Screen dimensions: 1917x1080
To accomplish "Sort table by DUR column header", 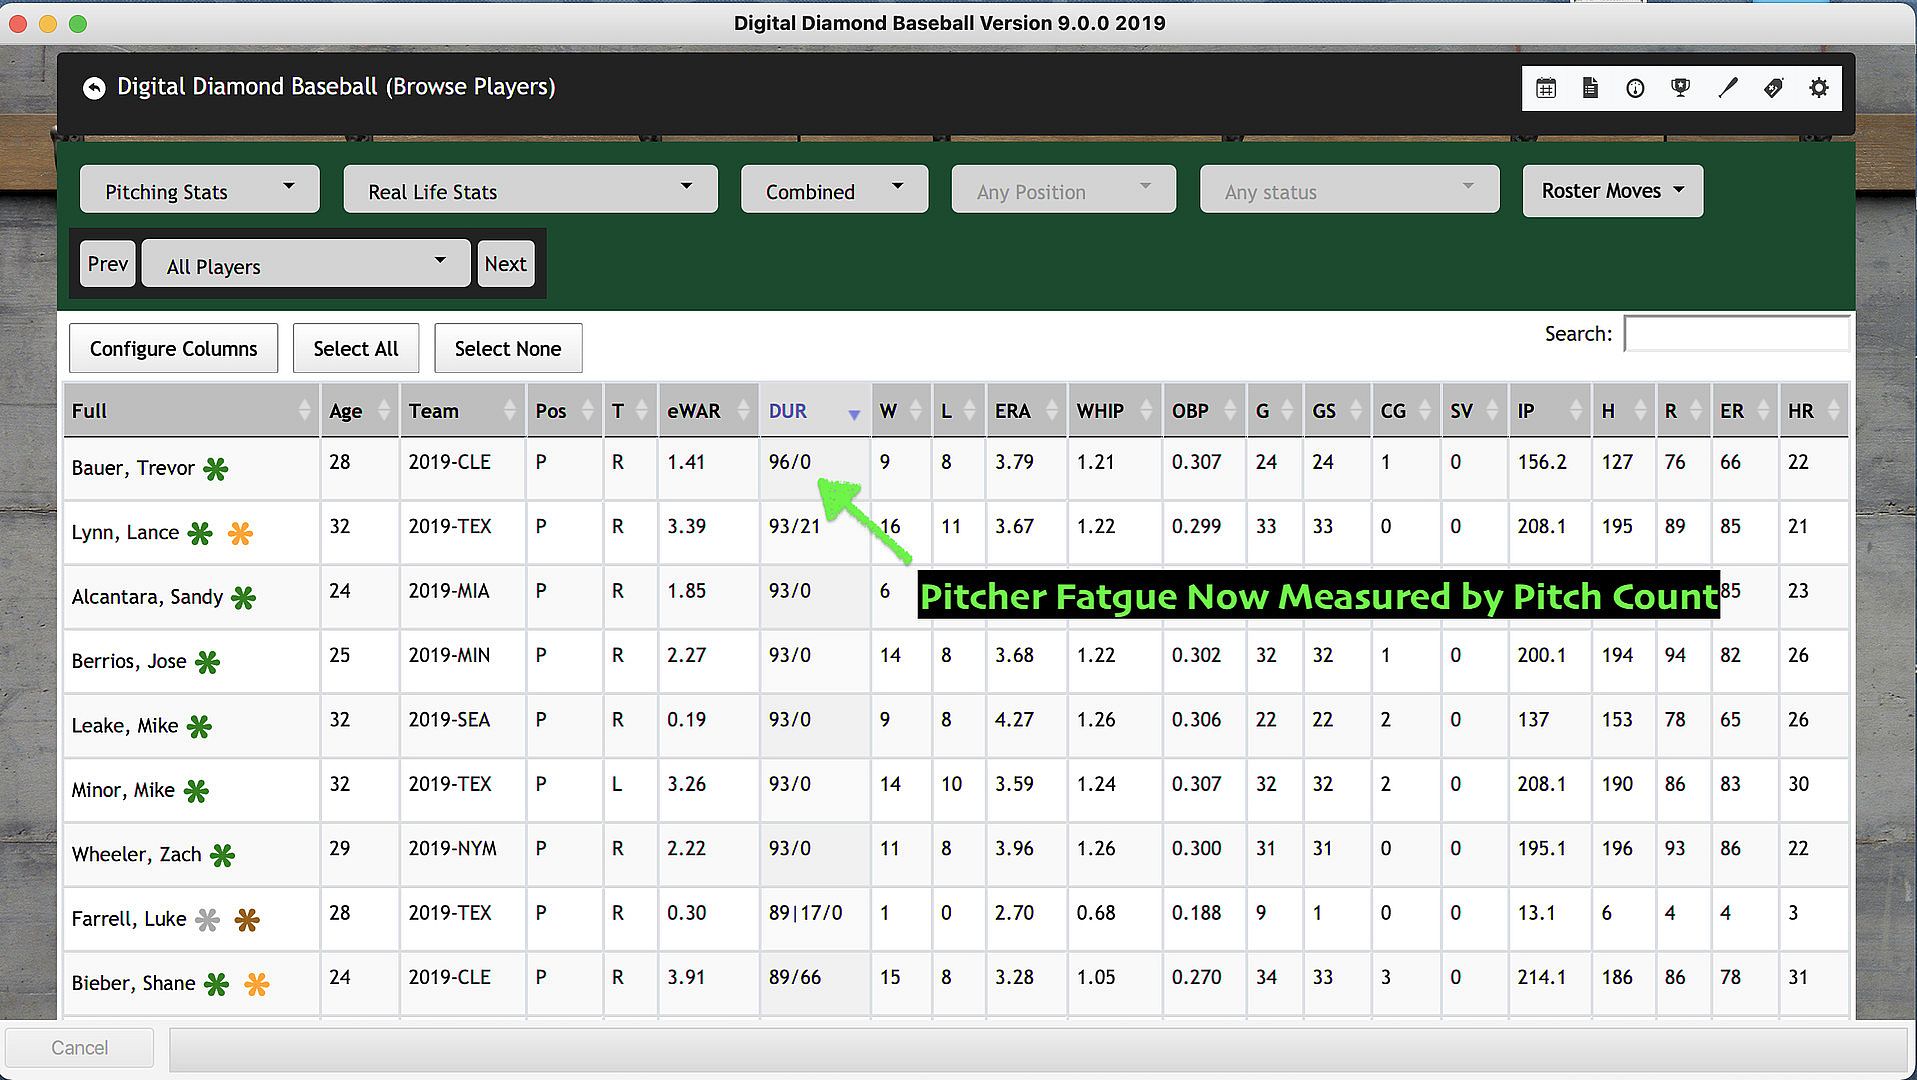I will tap(815, 410).
